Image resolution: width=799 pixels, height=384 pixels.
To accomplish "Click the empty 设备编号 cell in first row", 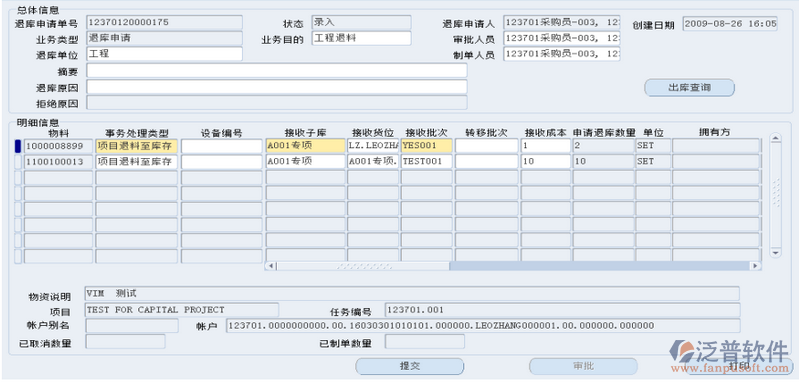I will [222, 146].
